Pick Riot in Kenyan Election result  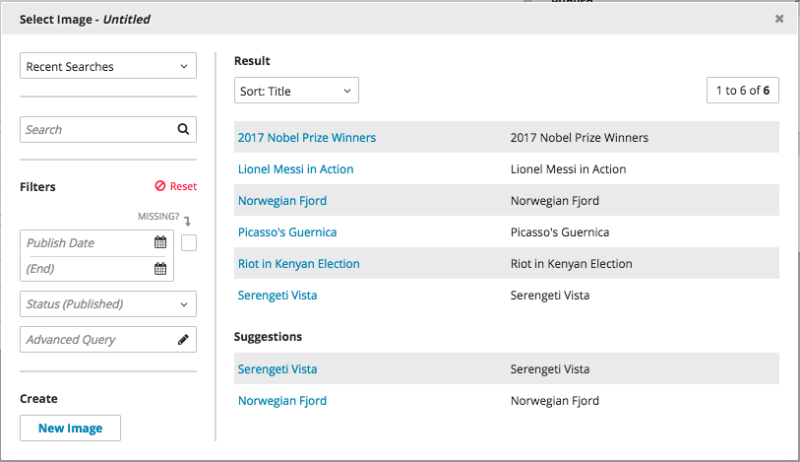tap(298, 264)
